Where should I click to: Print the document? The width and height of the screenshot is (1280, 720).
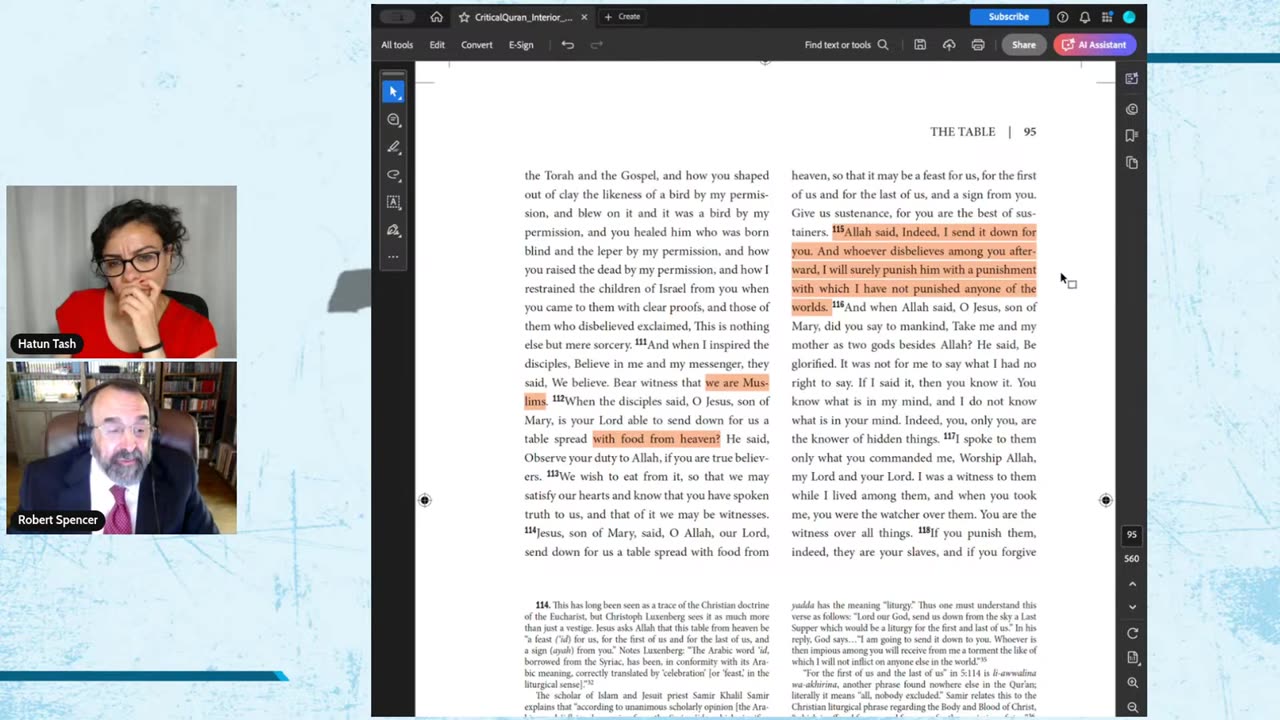click(978, 45)
